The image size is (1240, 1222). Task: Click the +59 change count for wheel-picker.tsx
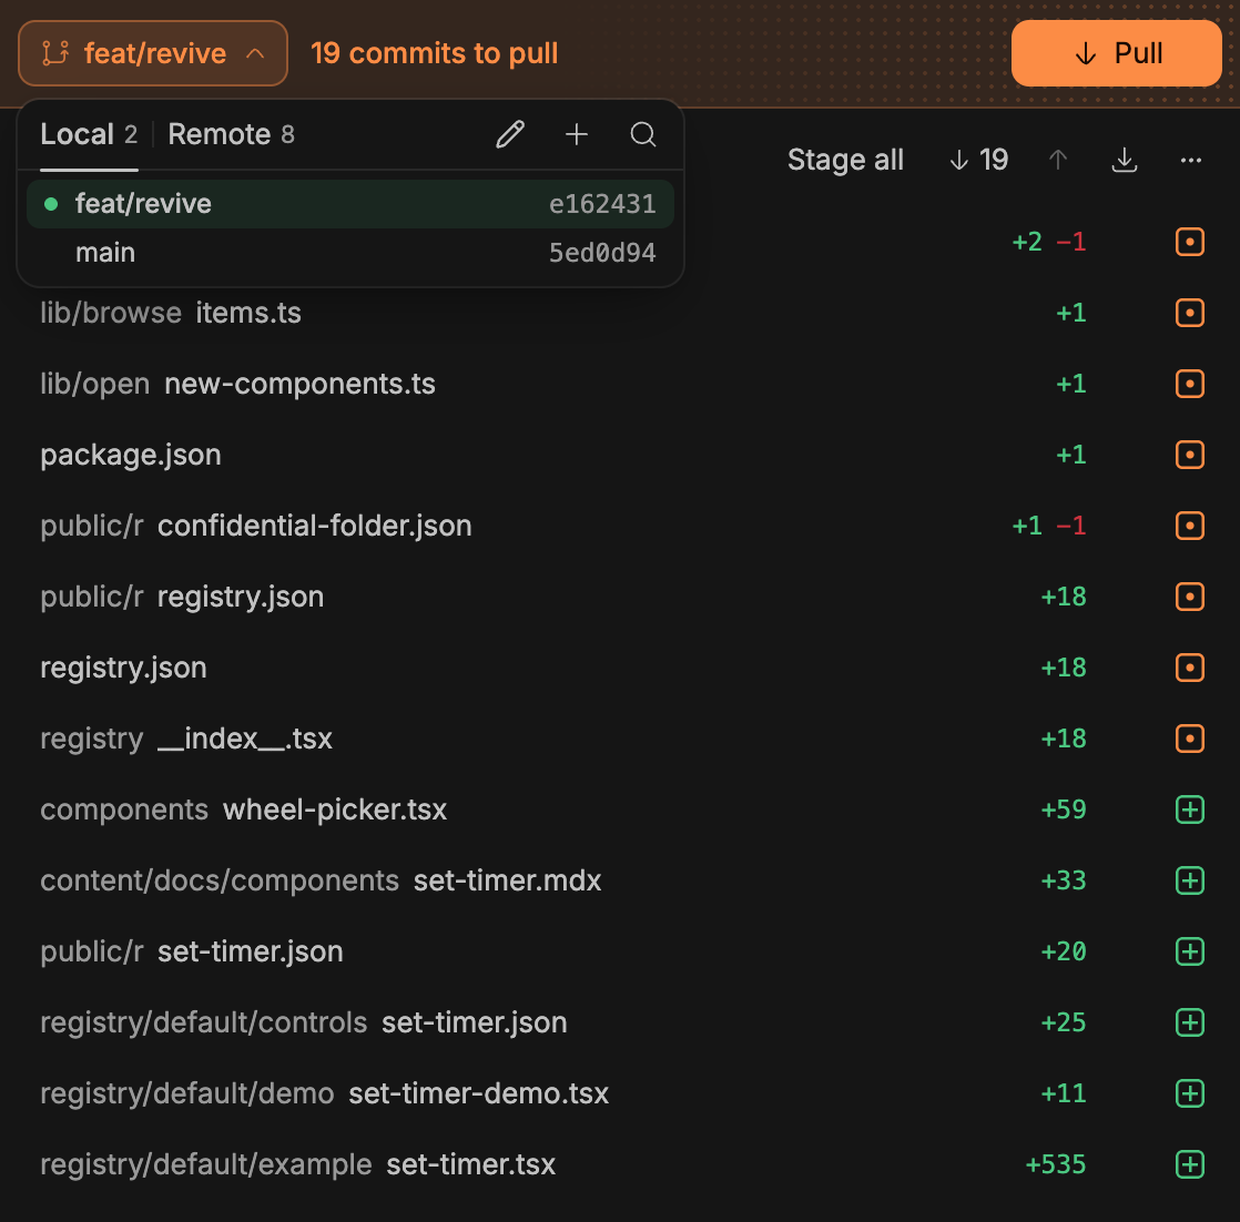[x=1063, y=810]
